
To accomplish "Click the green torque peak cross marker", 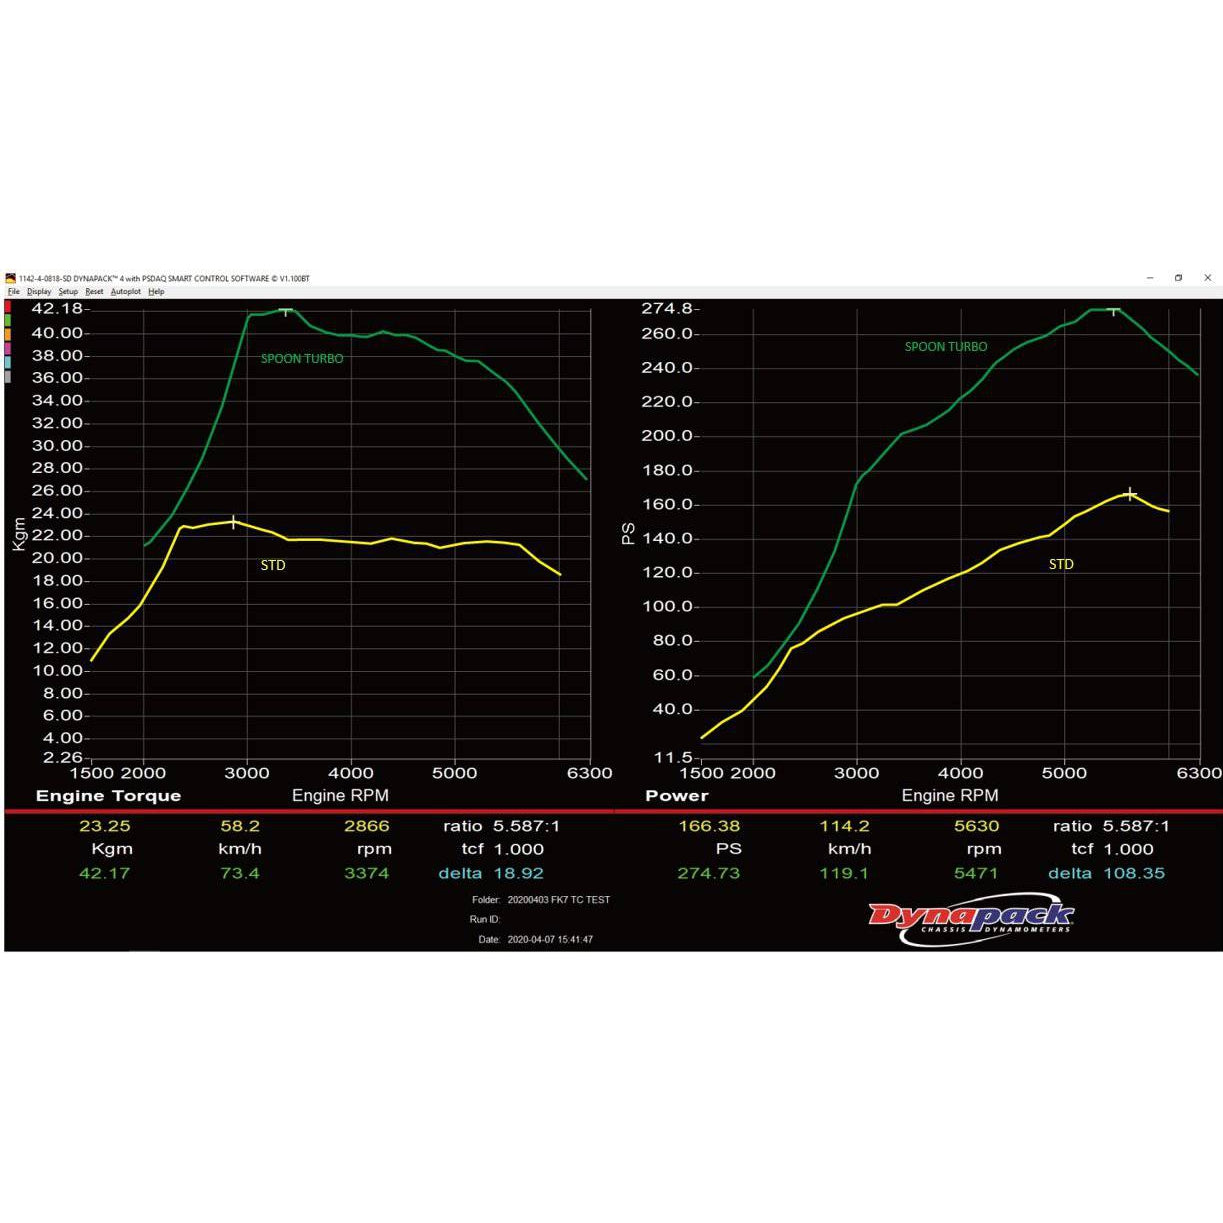I will tap(286, 311).
